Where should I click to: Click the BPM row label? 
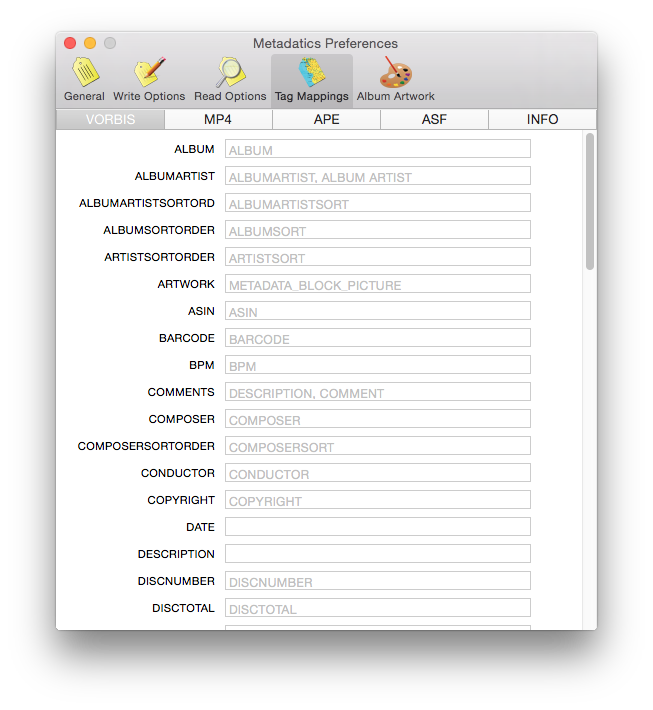pyautogui.click(x=202, y=365)
